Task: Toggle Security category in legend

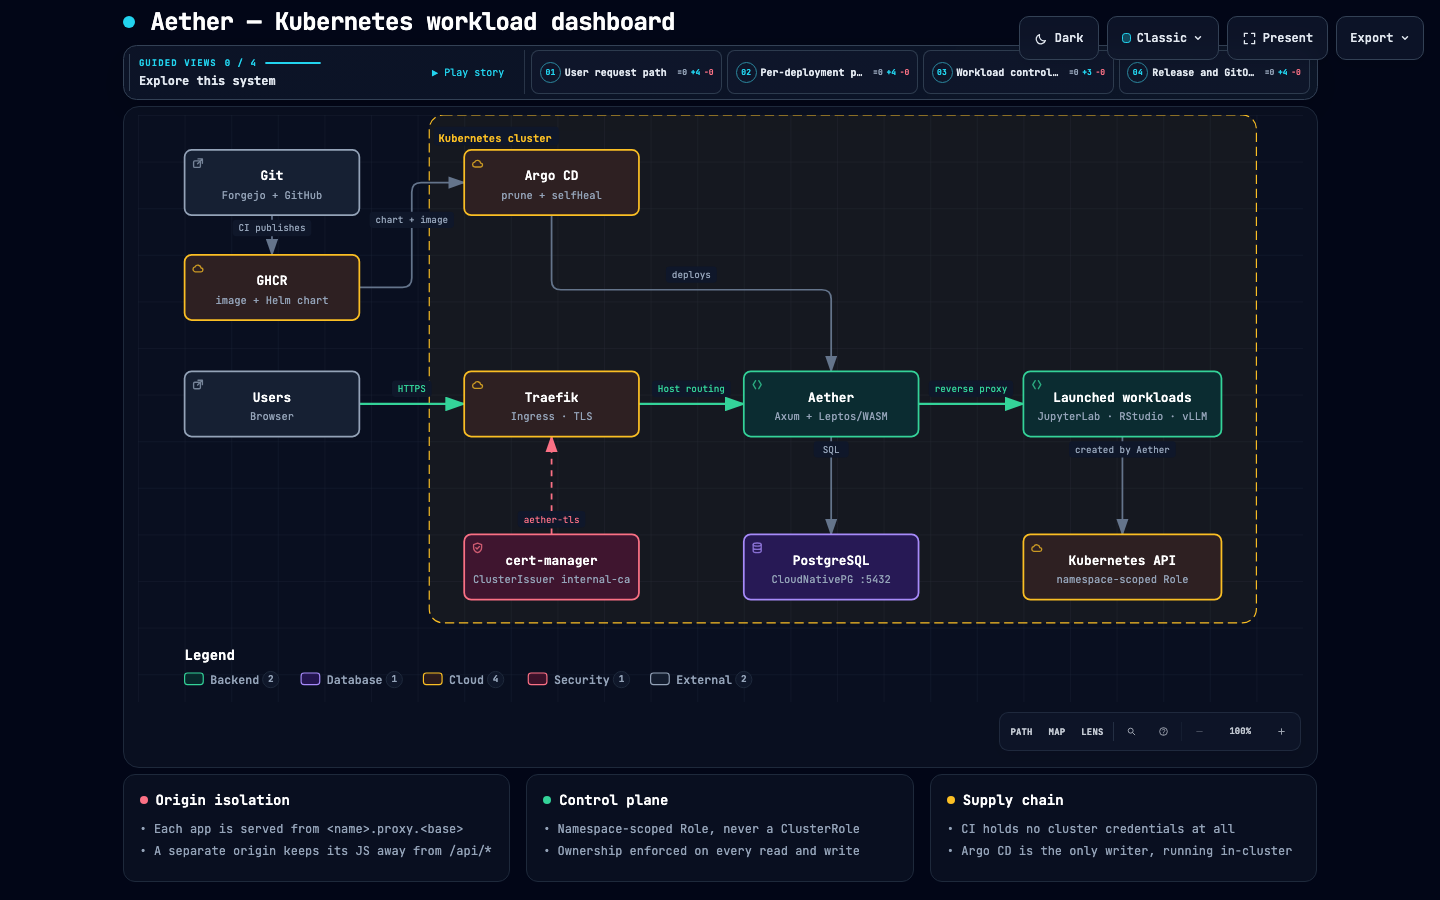Action: point(578,680)
